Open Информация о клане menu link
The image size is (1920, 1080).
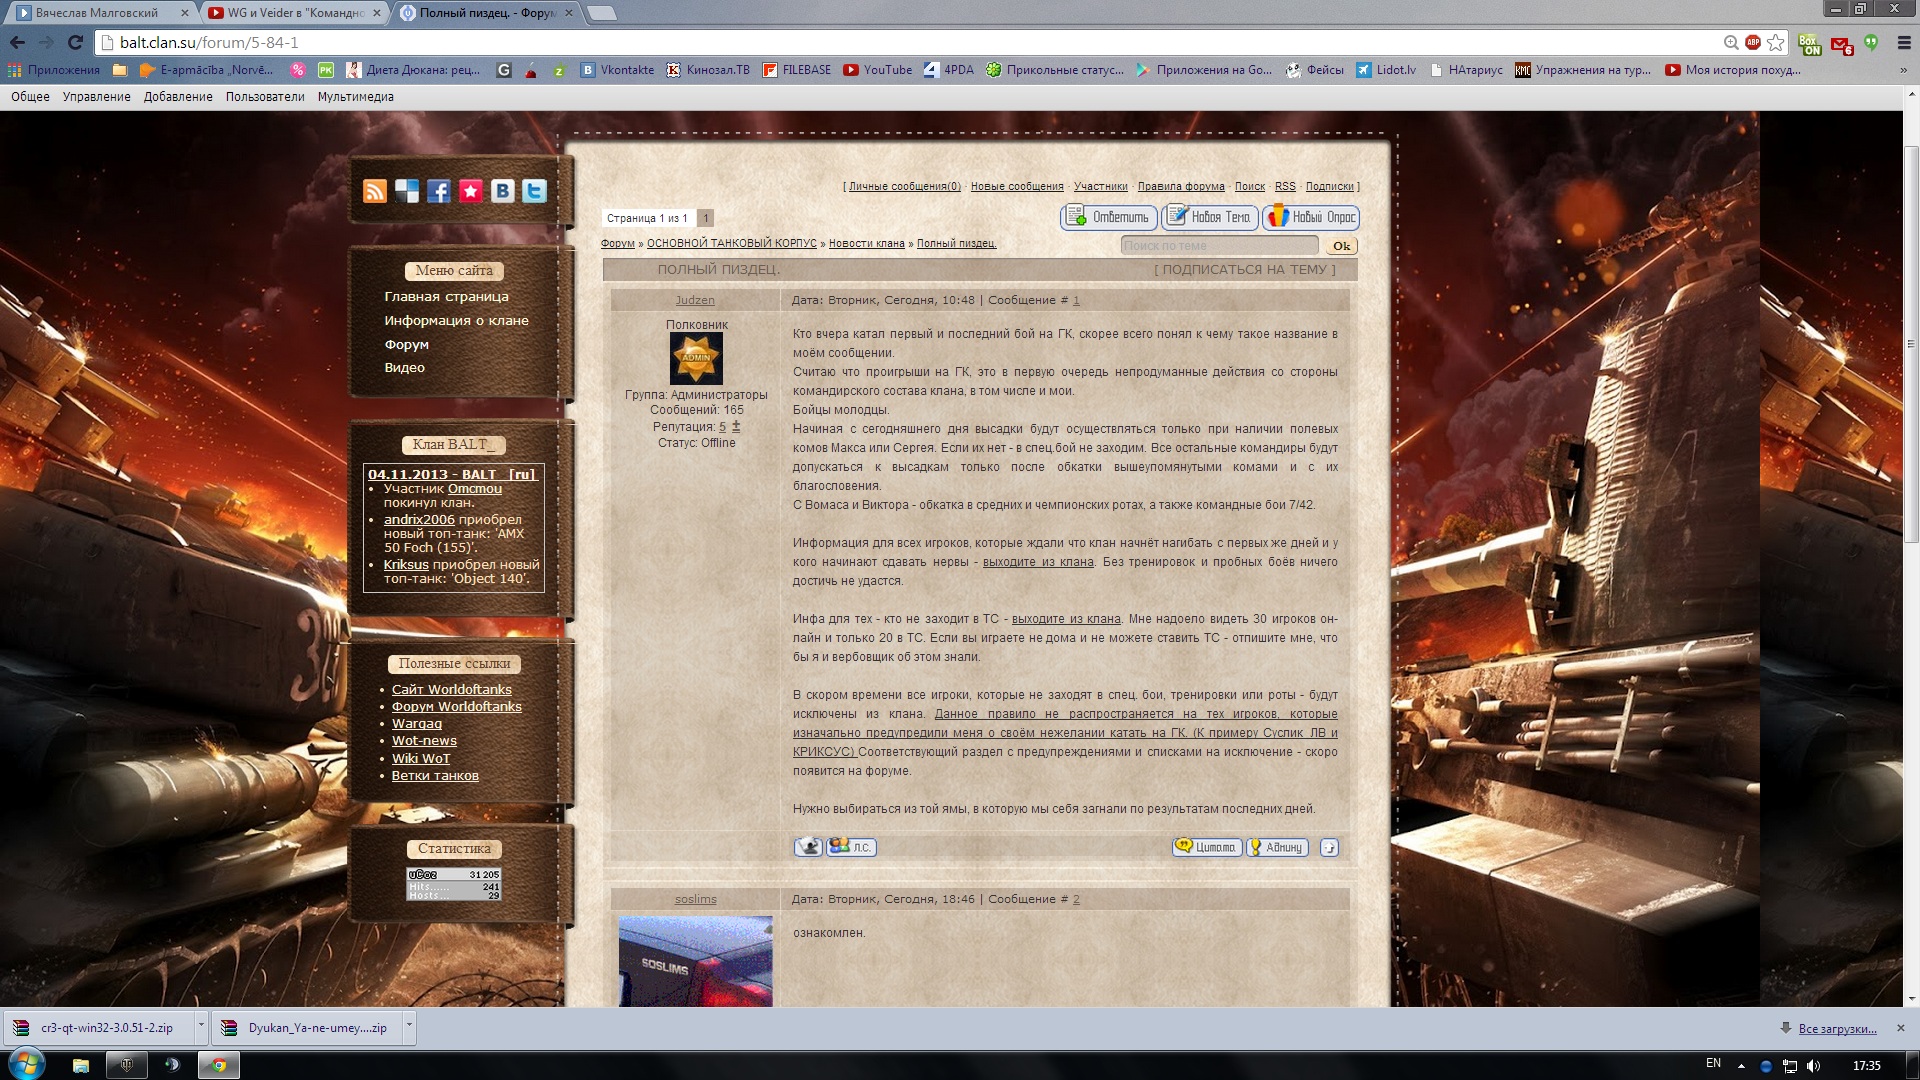(457, 321)
